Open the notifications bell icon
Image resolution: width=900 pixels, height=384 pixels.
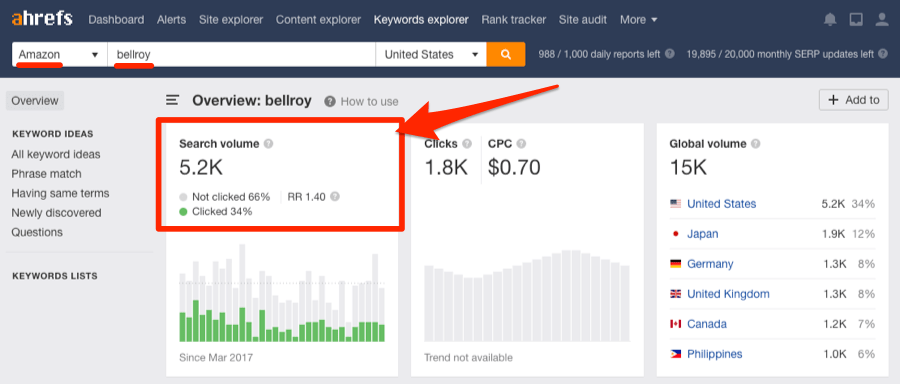830,20
